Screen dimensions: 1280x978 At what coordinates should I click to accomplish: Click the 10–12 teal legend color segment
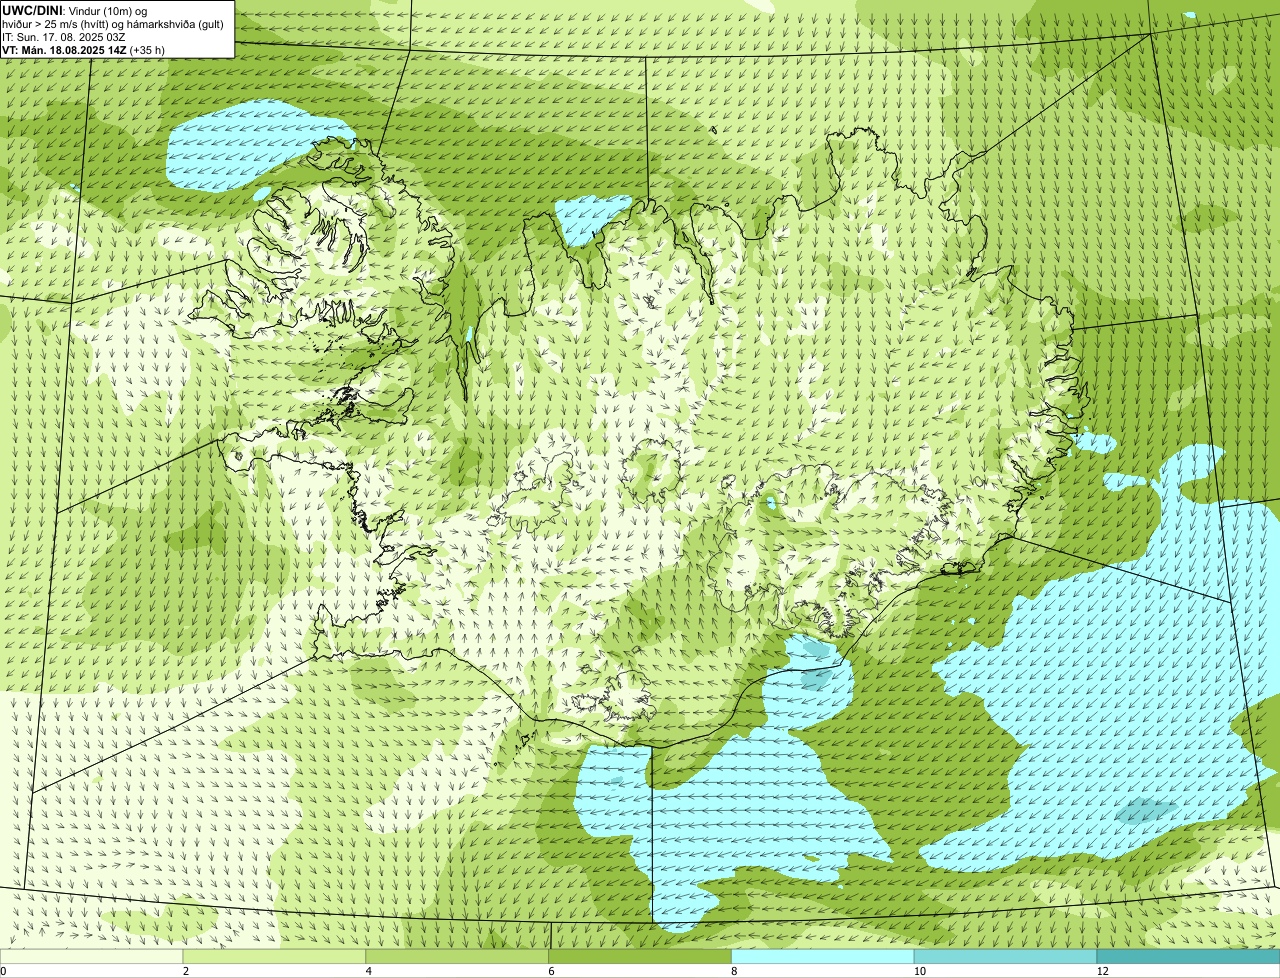pos(1006,956)
